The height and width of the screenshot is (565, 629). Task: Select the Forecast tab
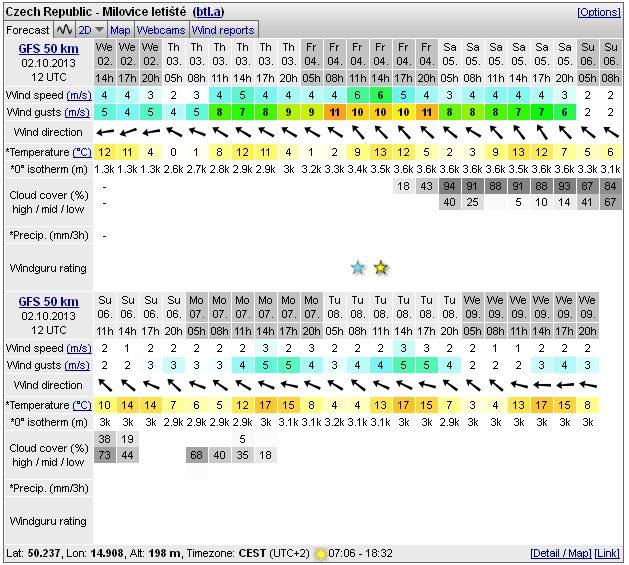point(27,30)
